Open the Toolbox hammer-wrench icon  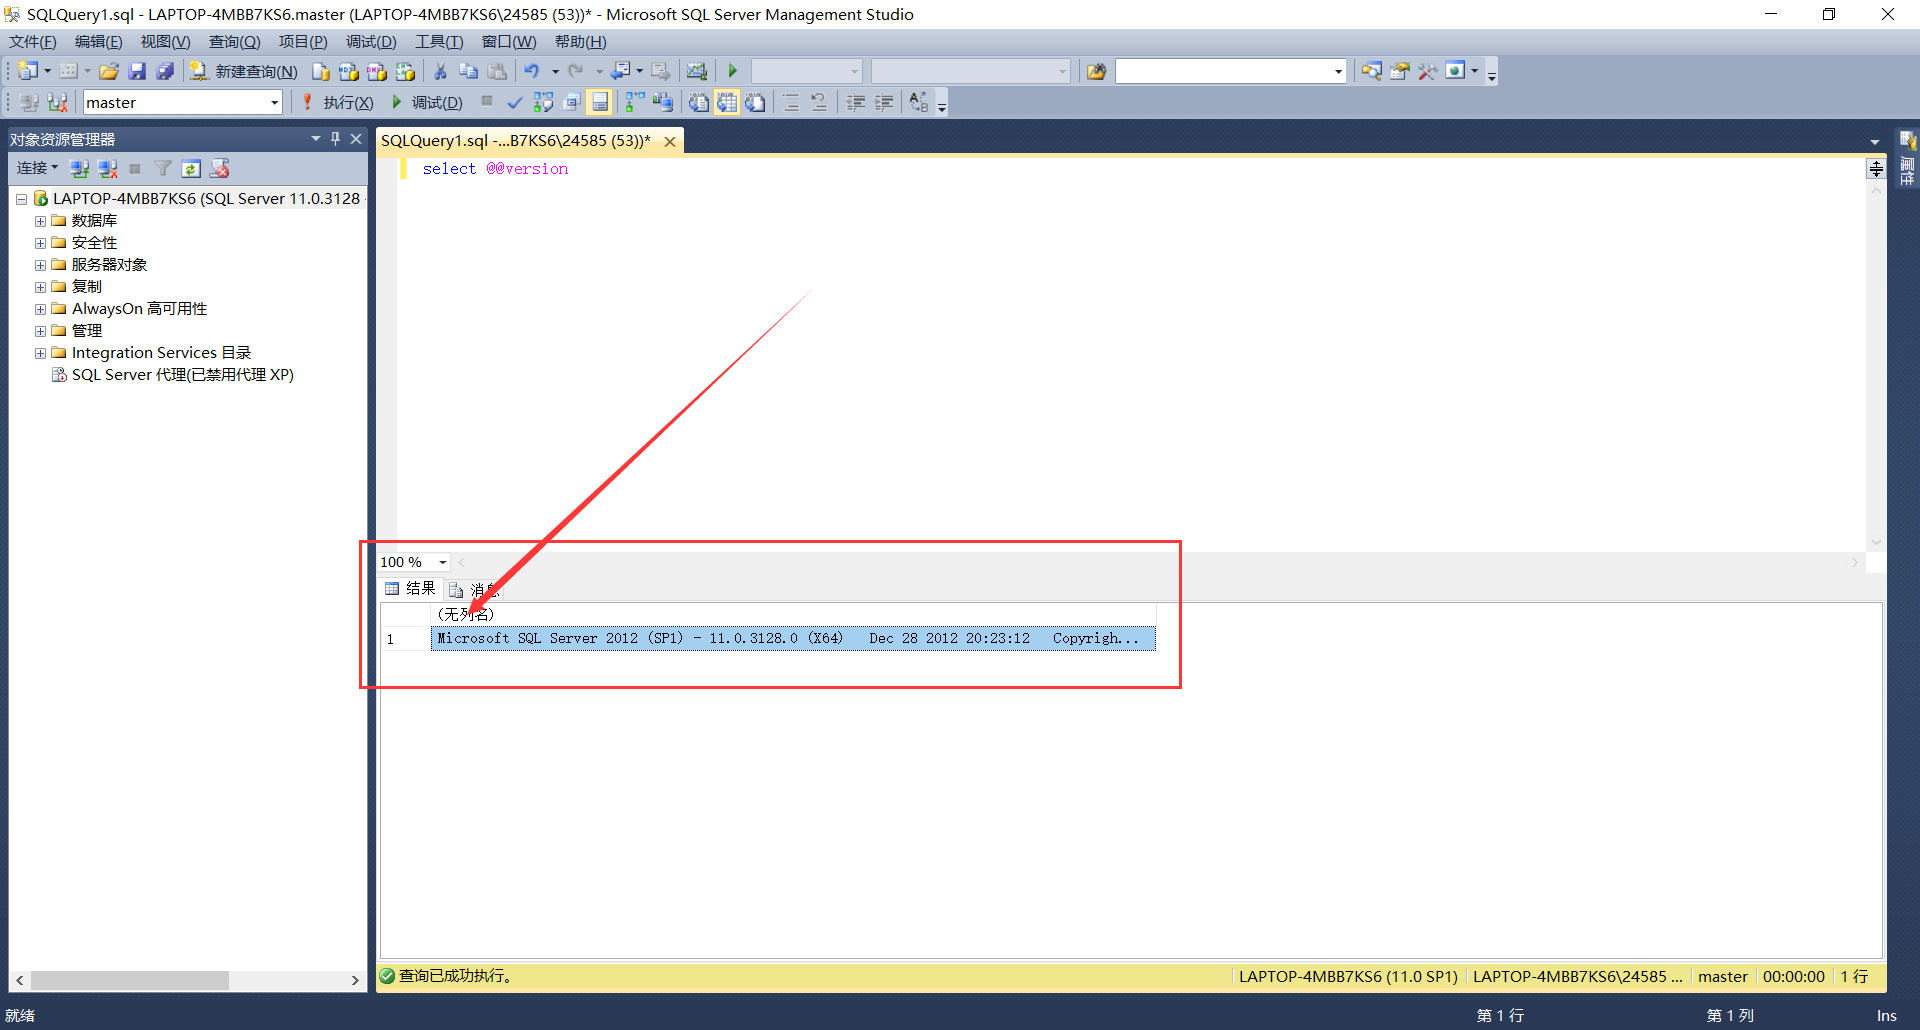tap(1427, 71)
